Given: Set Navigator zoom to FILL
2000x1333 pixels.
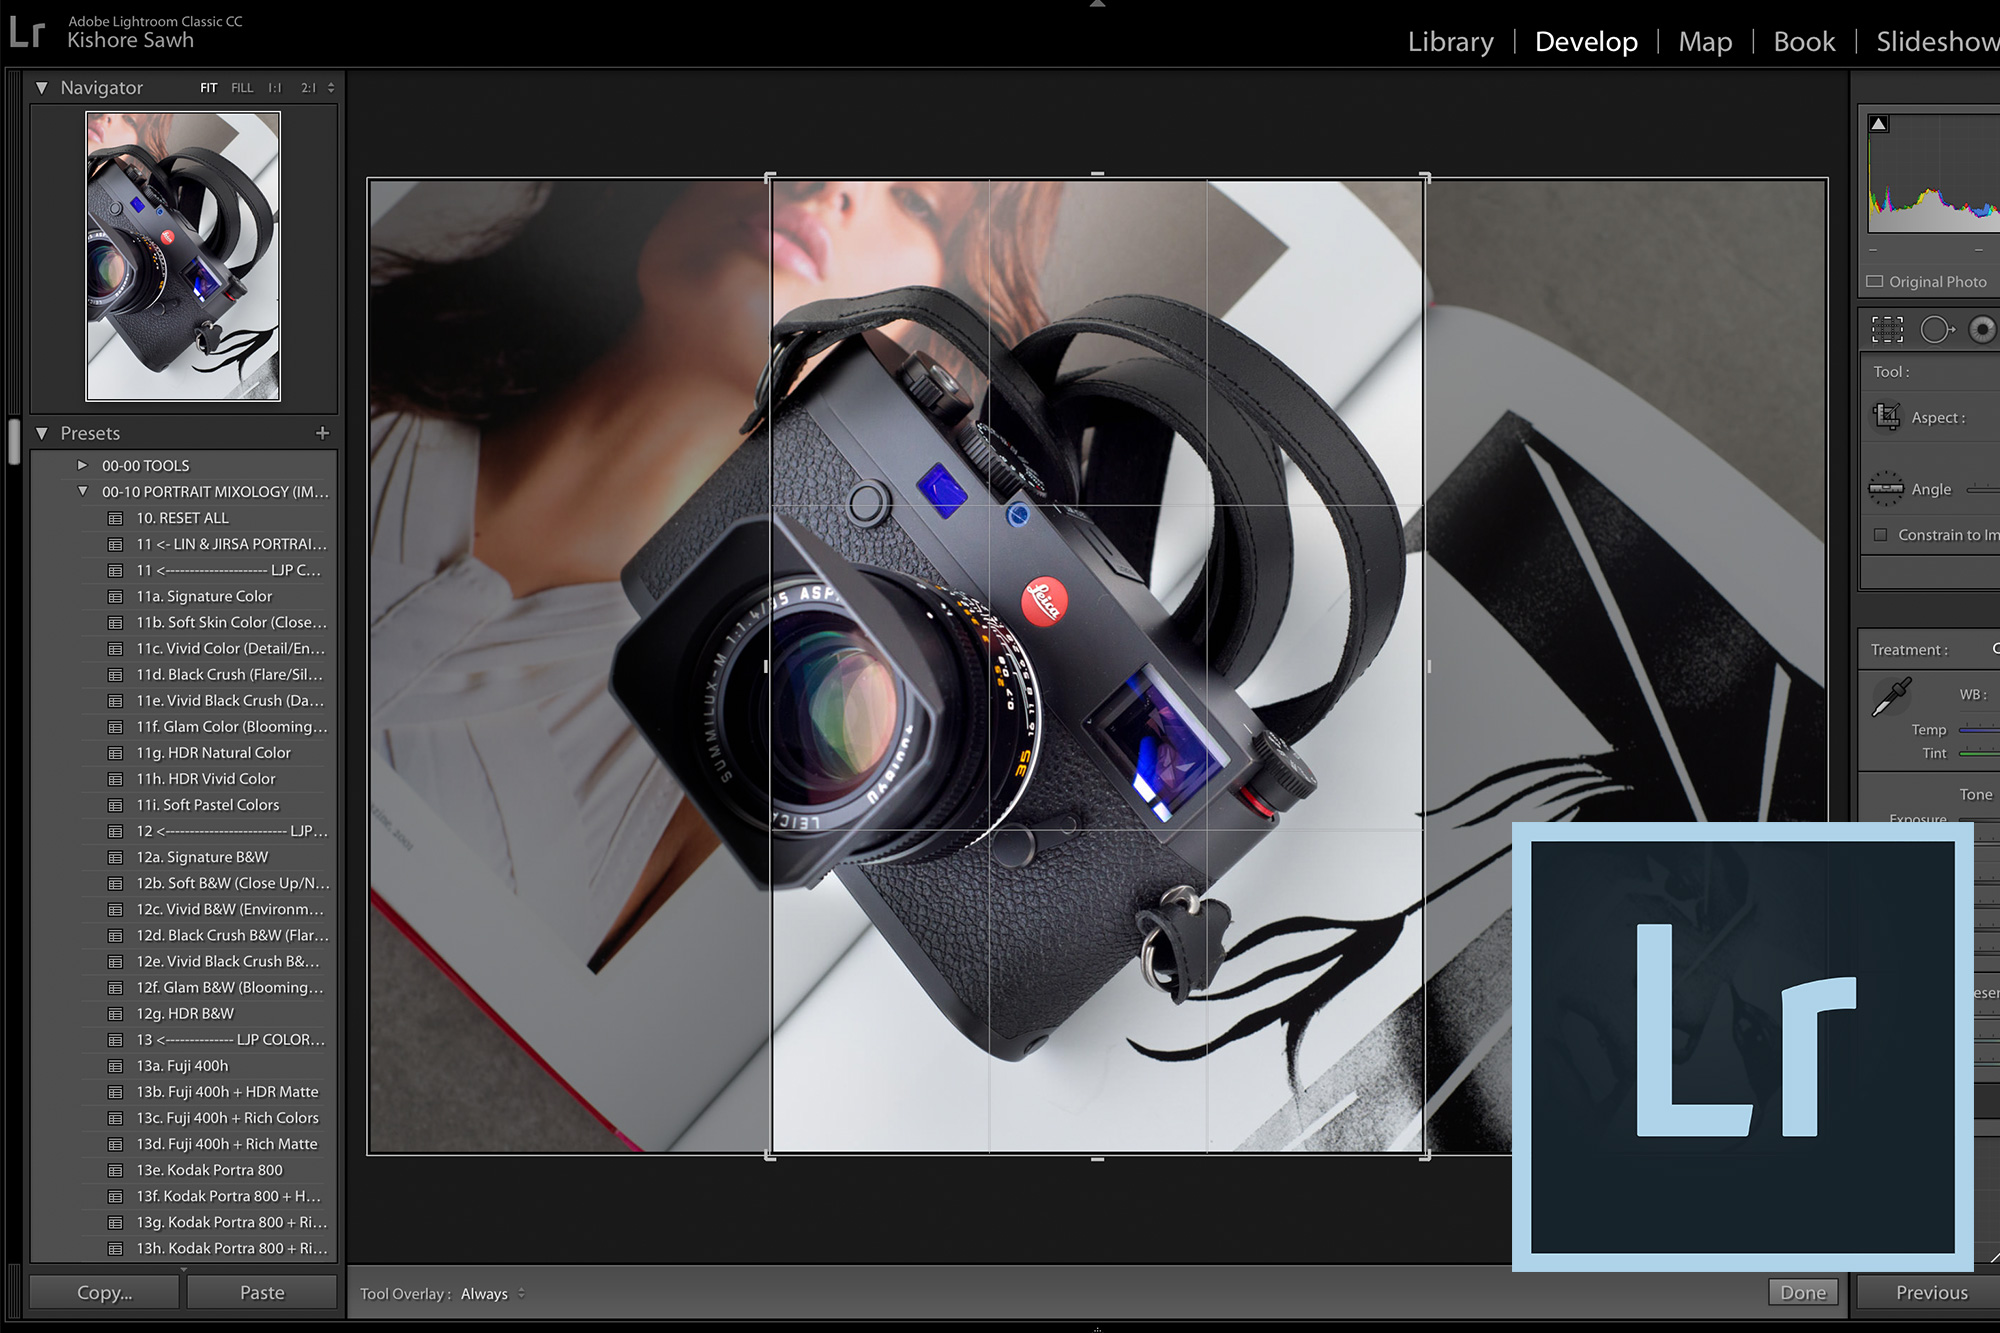Looking at the screenshot, I should pyautogui.click(x=242, y=88).
